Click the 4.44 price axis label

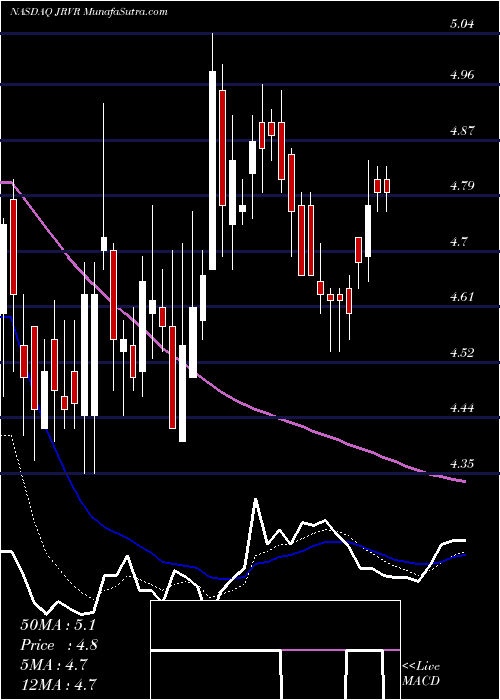[x=462, y=408]
